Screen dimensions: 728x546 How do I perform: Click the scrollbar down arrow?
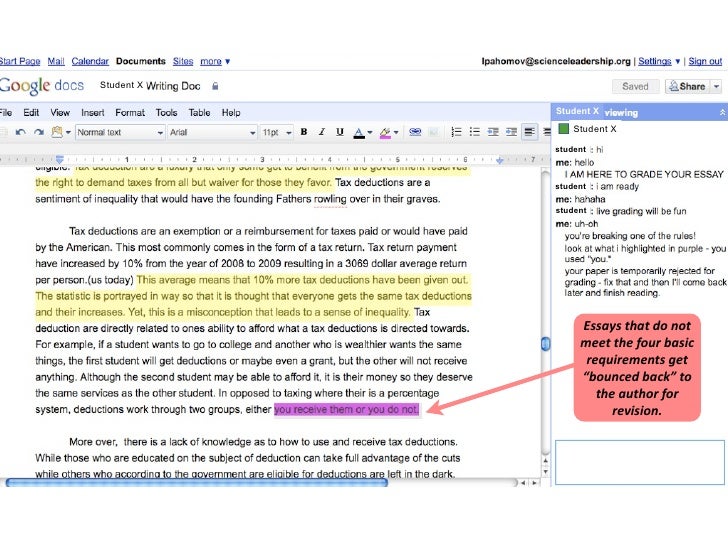click(546, 472)
